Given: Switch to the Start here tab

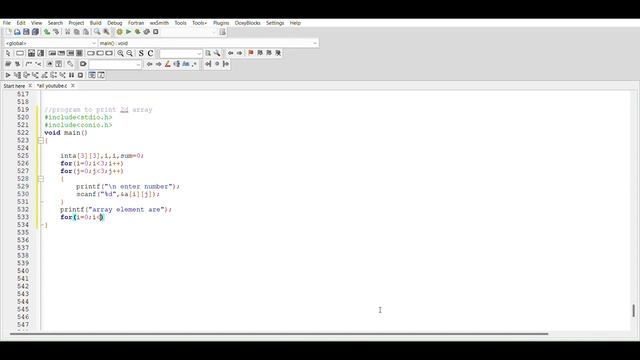Looking at the screenshot, I should pyautogui.click(x=14, y=86).
